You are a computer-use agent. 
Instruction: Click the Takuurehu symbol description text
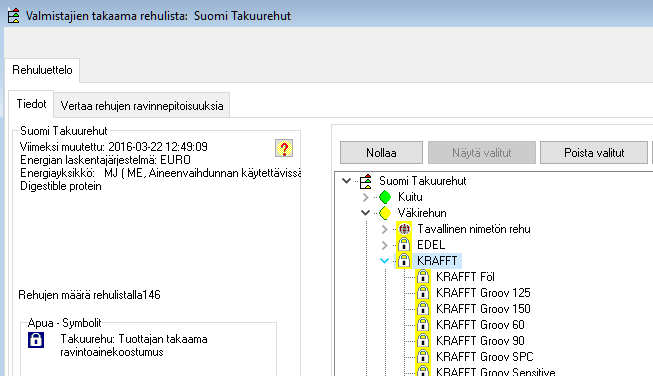point(134,345)
